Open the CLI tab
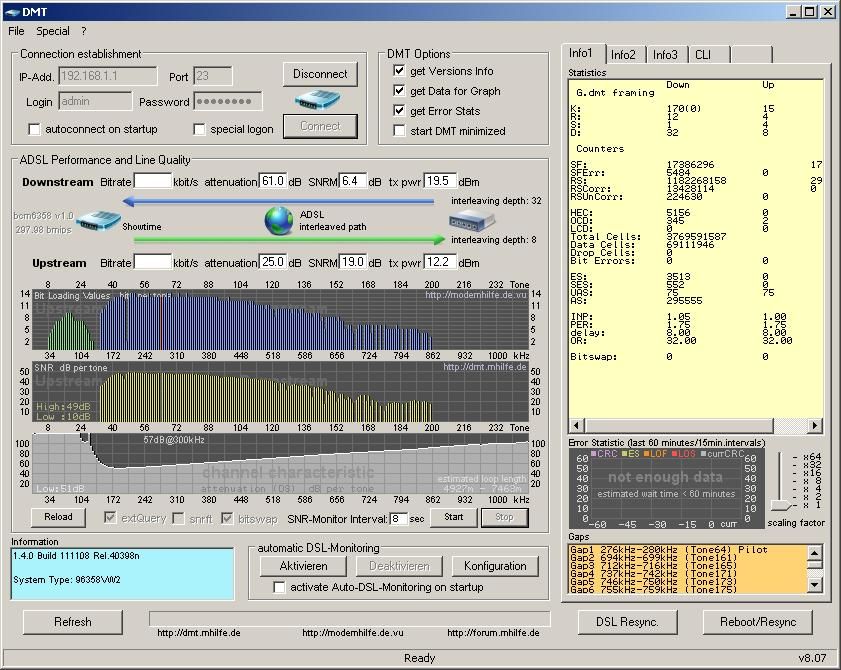The image size is (841, 670). pos(703,55)
